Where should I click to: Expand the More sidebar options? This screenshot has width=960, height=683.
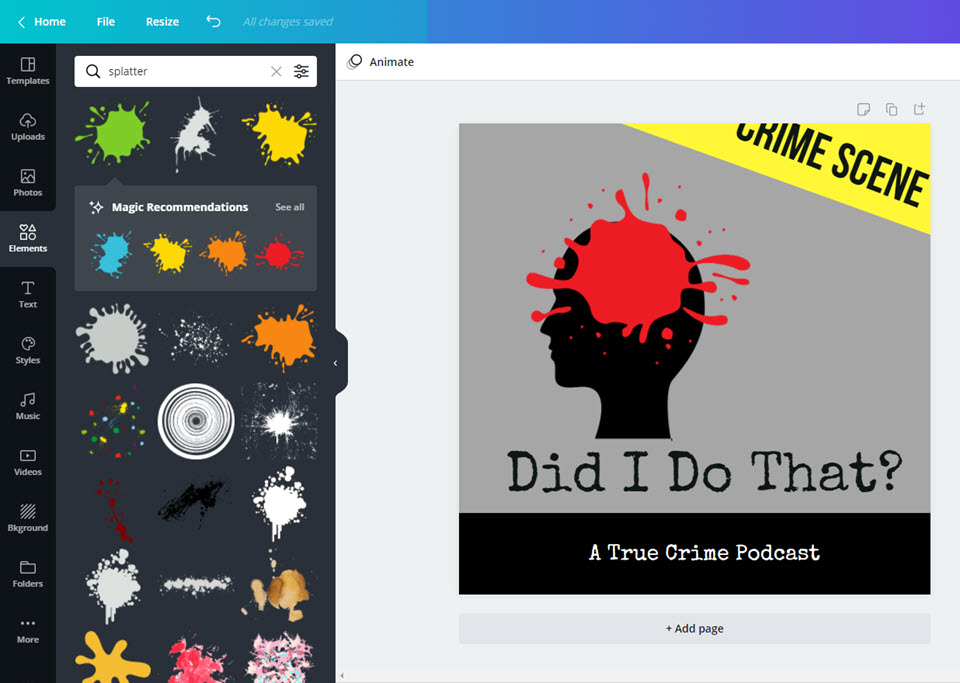[28, 630]
